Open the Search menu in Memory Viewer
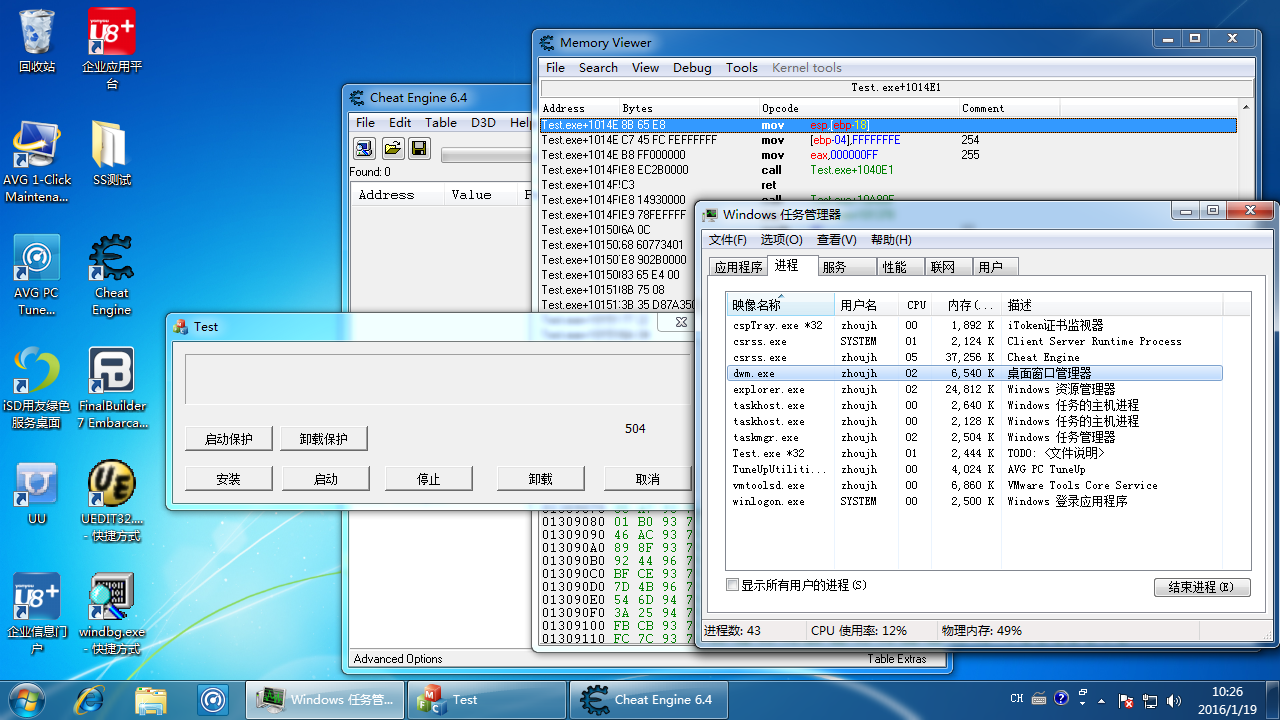Image resolution: width=1280 pixels, height=720 pixels. pyautogui.click(x=598, y=68)
